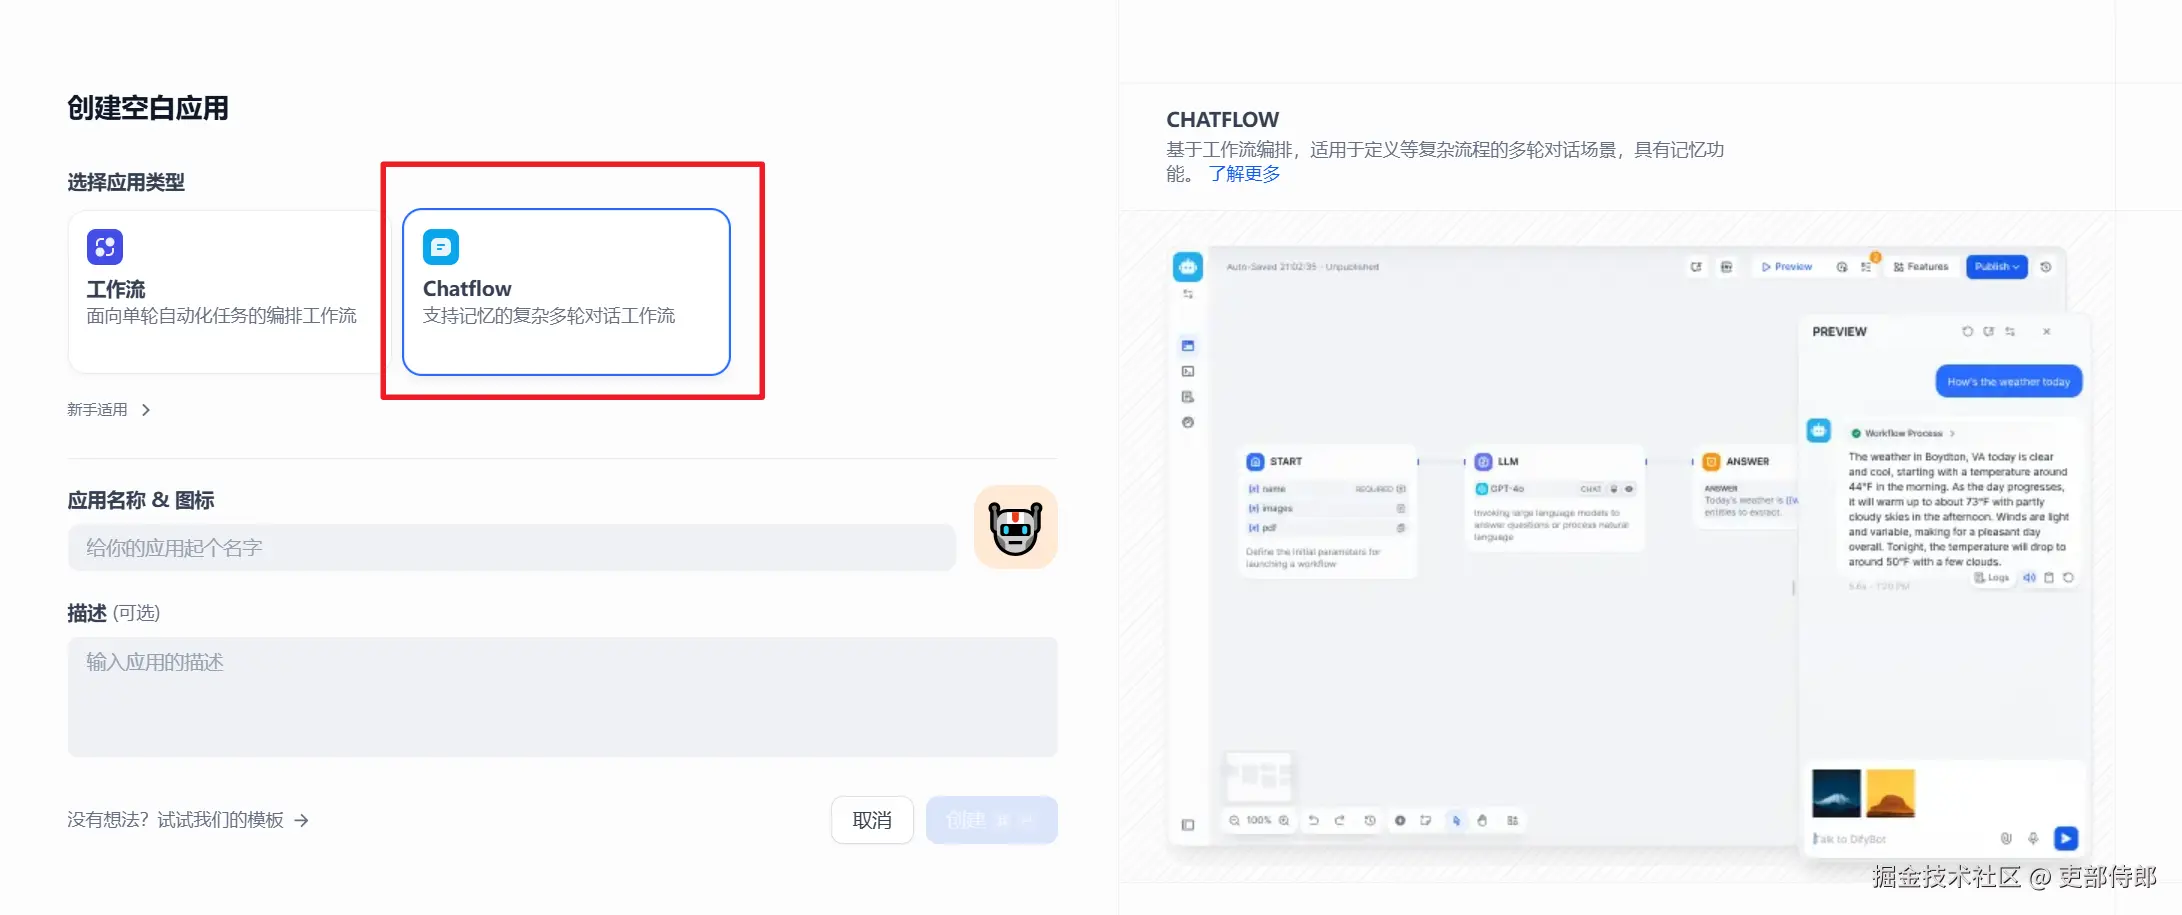The width and height of the screenshot is (2182, 915).
Task: Click the zoom out icon beside 100%
Action: click(1235, 820)
